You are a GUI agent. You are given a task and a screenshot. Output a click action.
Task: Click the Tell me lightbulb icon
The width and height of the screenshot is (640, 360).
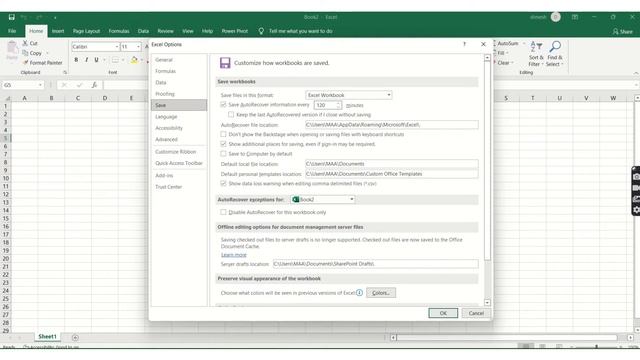[x=261, y=31]
